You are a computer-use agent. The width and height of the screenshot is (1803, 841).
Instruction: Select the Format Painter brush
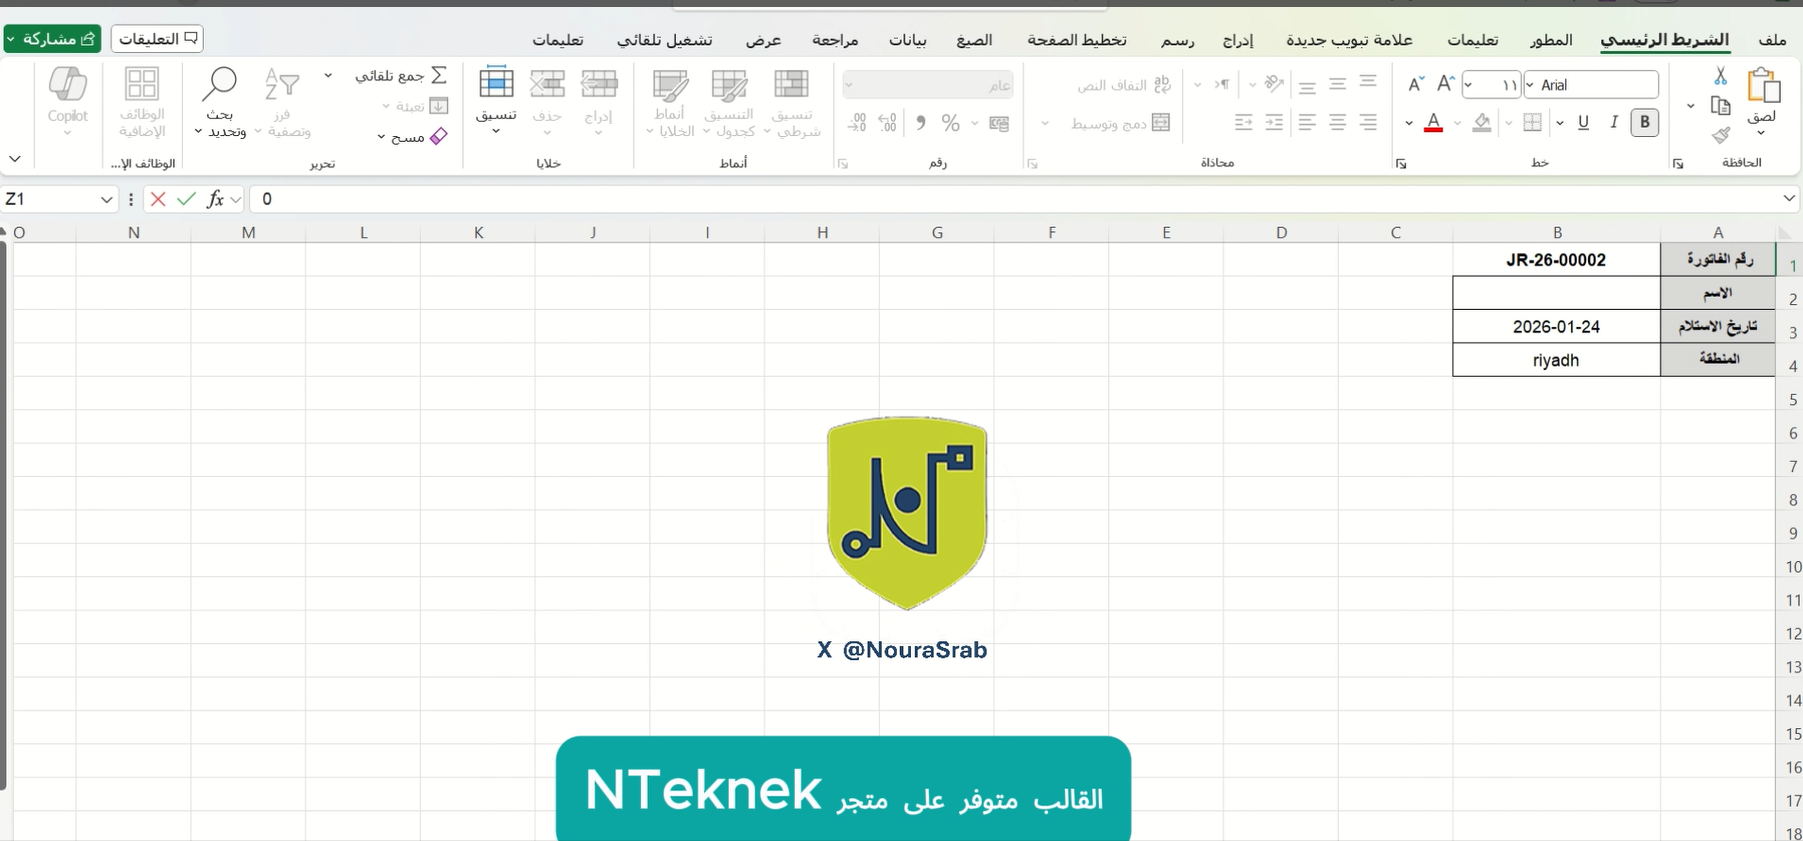click(1720, 135)
